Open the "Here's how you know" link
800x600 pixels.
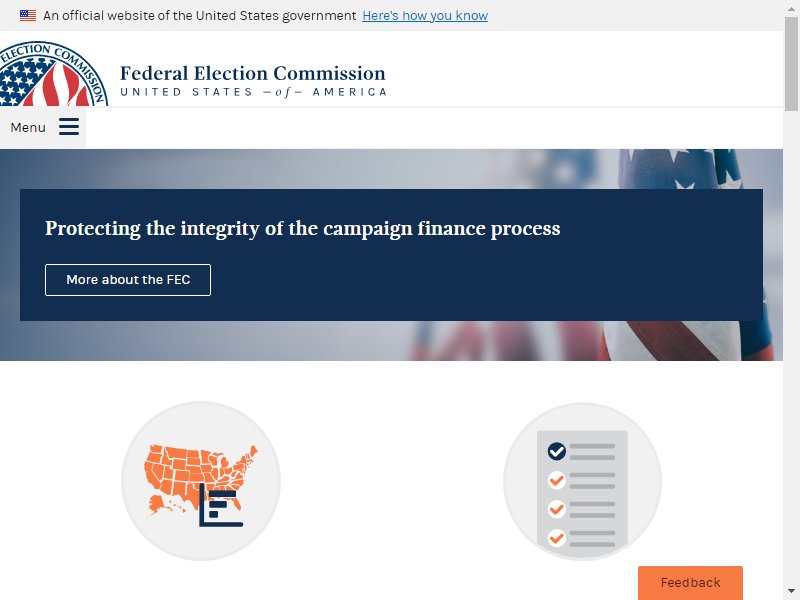(x=425, y=16)
